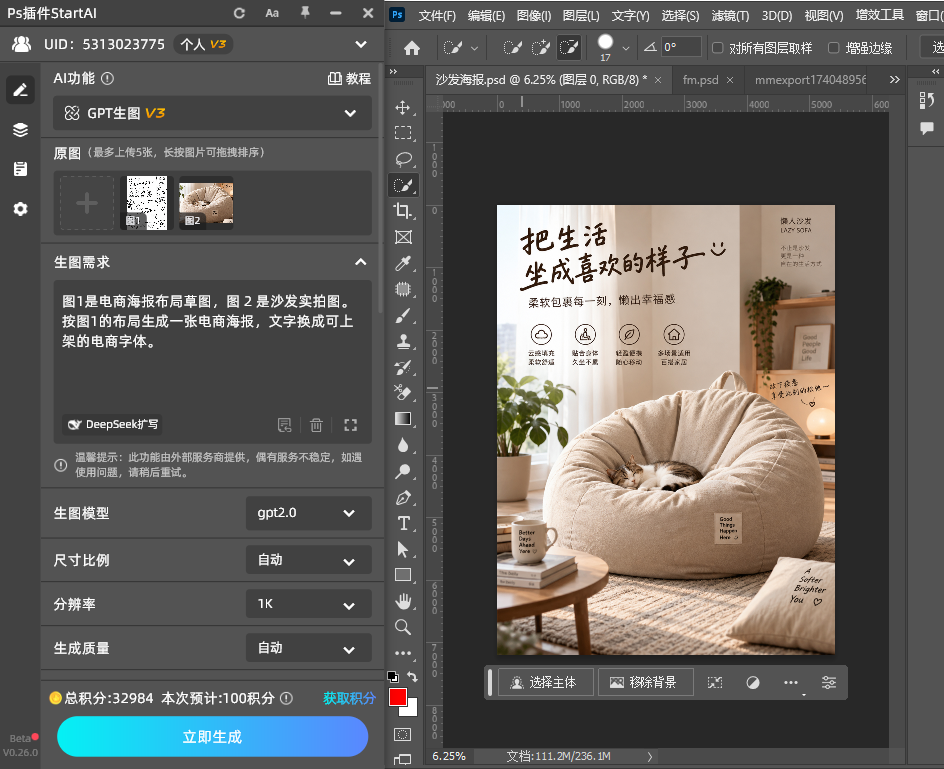Open the 文件(F) menu
This screenshot has height=769, width=944.
pos(437,15)
